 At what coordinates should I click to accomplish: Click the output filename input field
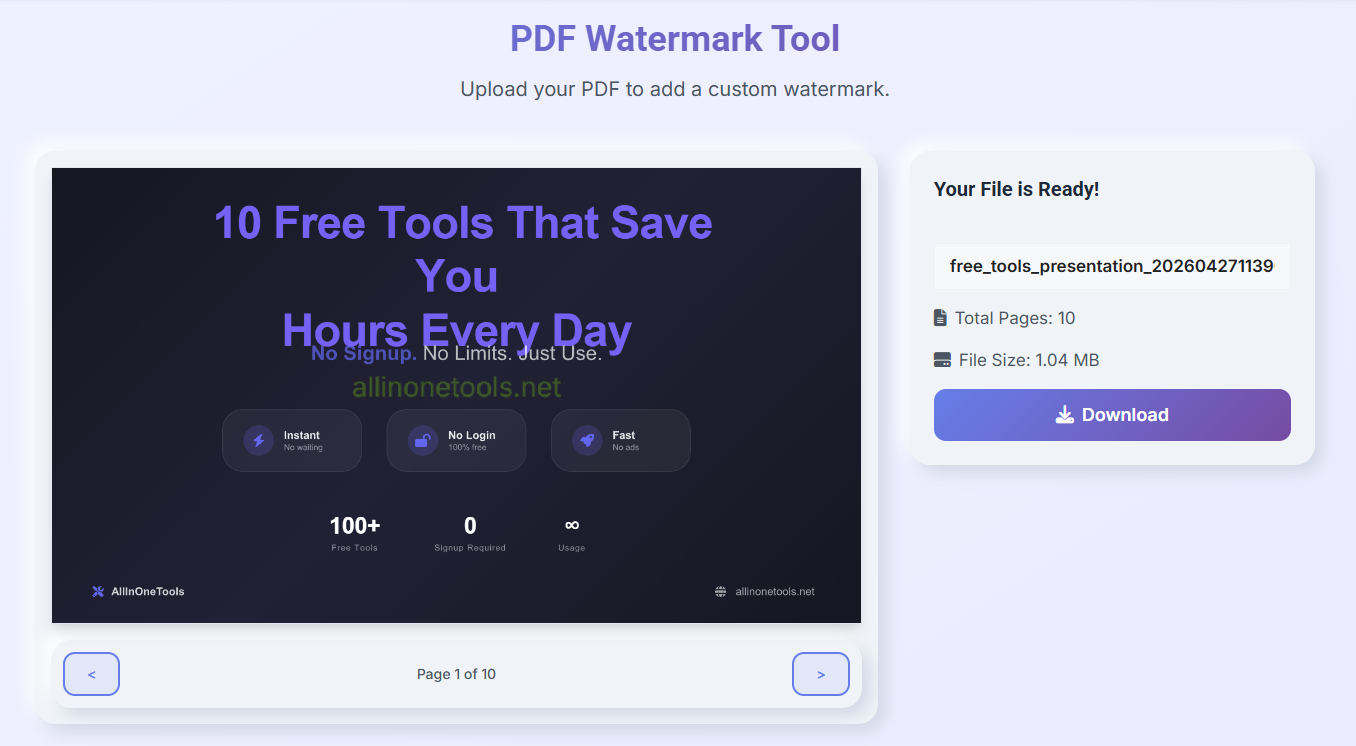(x=1112, y=266)
